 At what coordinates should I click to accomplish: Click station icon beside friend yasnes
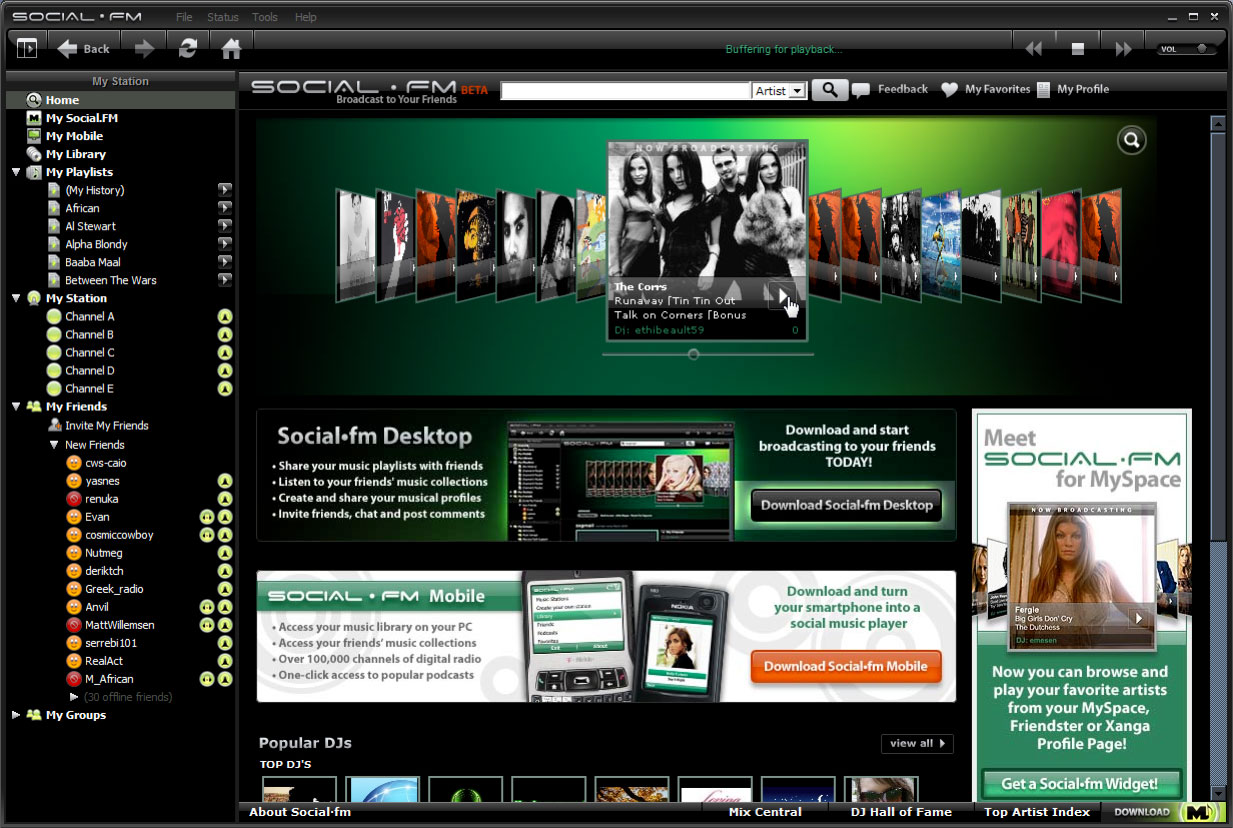tap(225, 481)
